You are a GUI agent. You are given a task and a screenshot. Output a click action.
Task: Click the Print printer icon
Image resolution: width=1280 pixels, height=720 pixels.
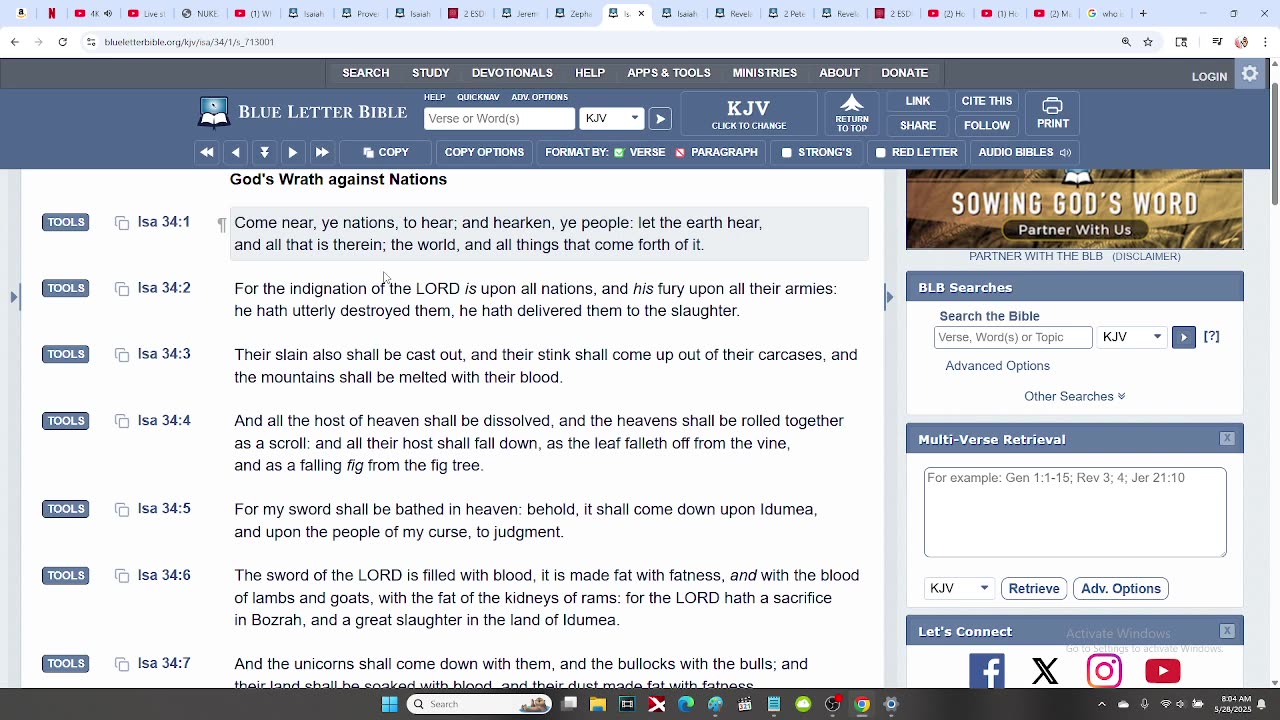[1052, 106]
